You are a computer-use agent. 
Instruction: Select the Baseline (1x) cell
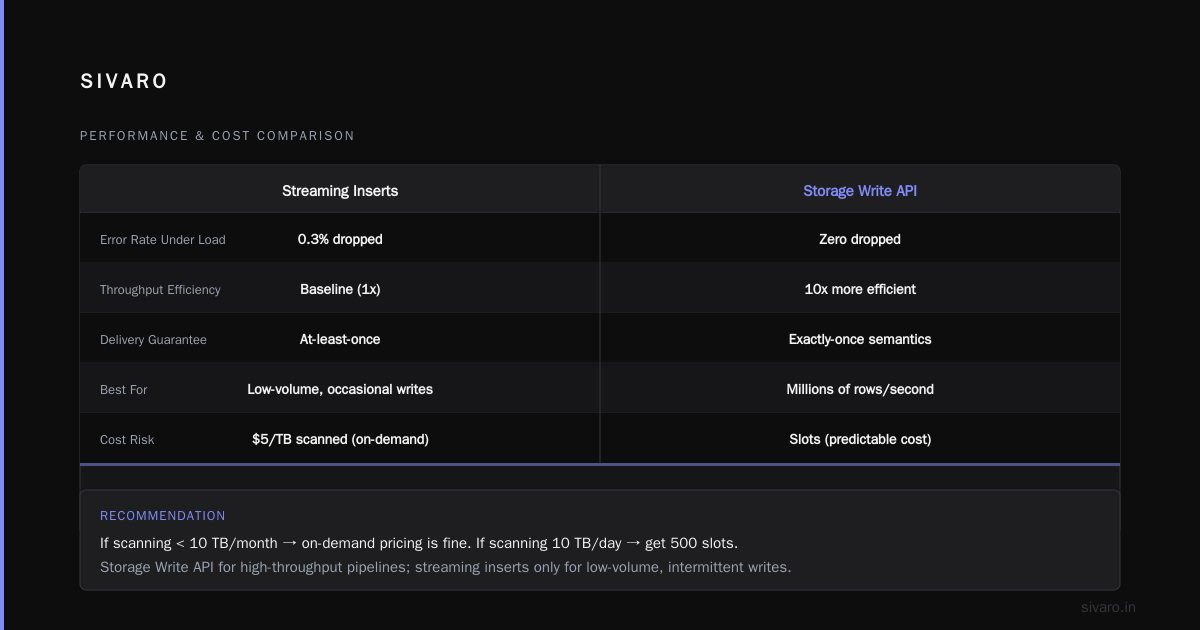[340, 289]
